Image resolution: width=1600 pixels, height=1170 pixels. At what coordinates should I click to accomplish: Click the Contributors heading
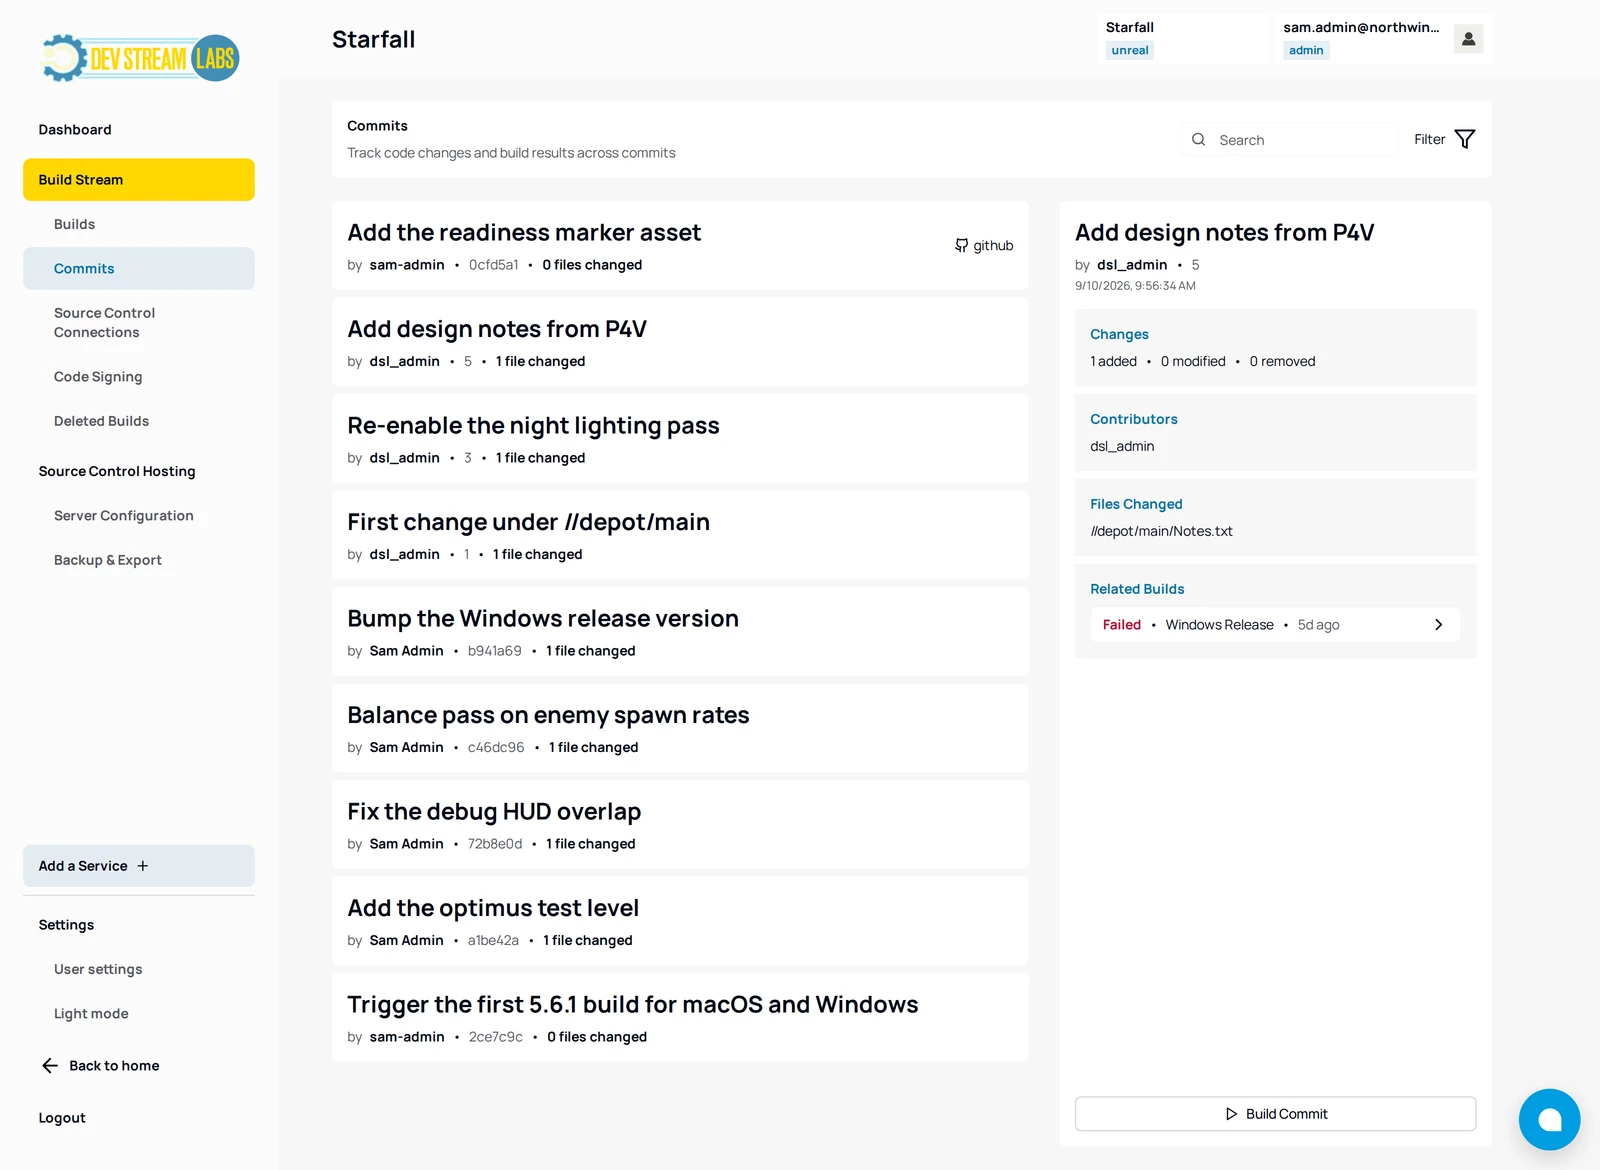click(1133, 419)
